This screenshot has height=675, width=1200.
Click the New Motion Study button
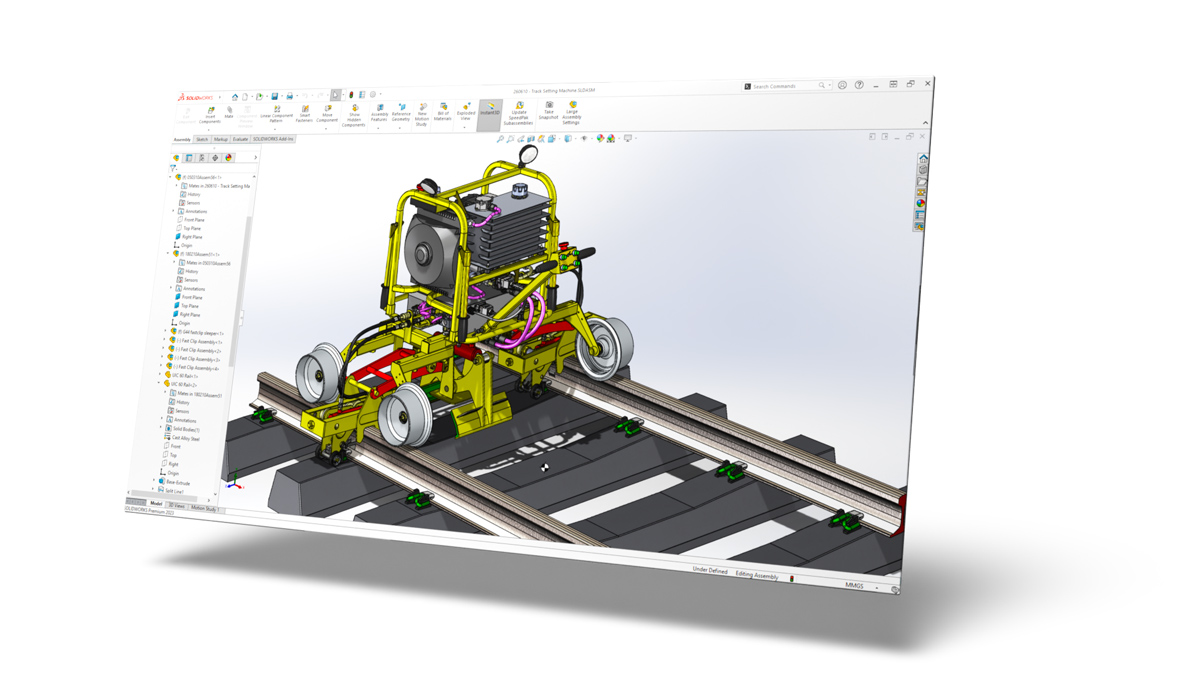pyautogui.click(x=422, y=113)
